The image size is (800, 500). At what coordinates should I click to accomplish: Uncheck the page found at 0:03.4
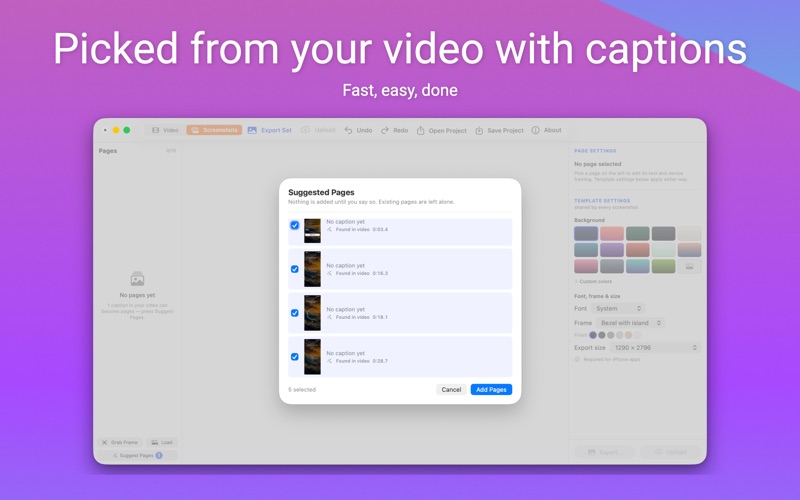pyautogui.click(x=294, y=225)
